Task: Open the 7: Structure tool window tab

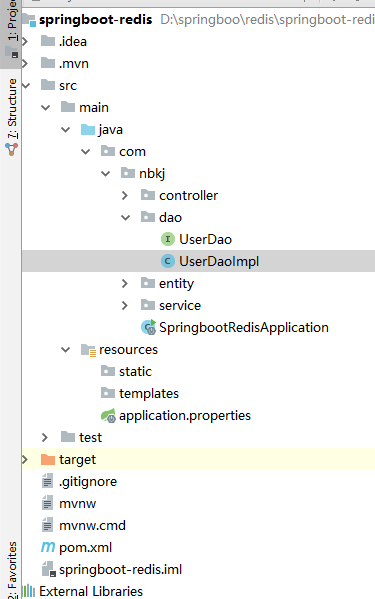Action: coord(11,117)
